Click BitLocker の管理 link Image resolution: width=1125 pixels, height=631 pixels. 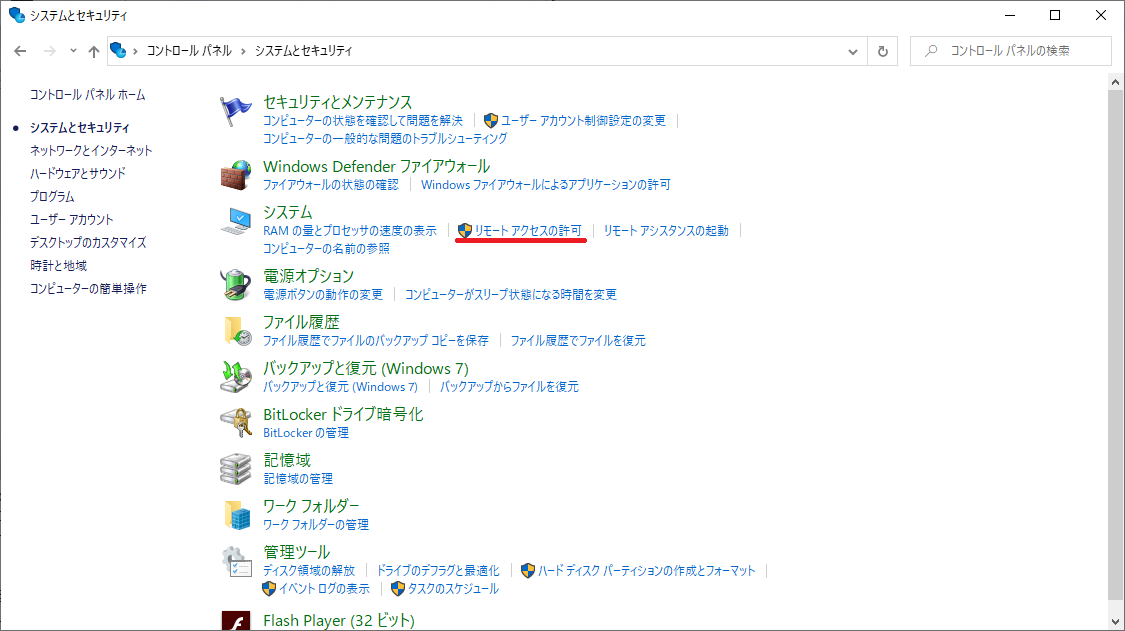point(306,432)
